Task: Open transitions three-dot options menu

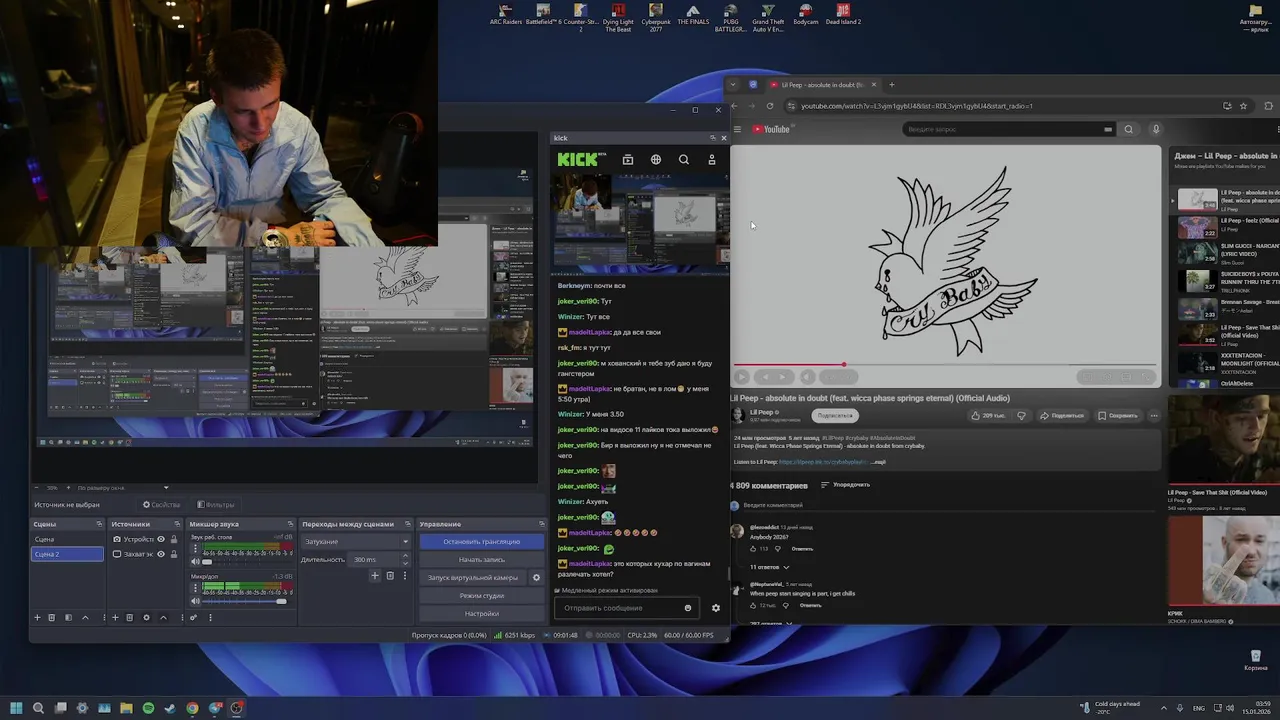Action: coord(405,575)
